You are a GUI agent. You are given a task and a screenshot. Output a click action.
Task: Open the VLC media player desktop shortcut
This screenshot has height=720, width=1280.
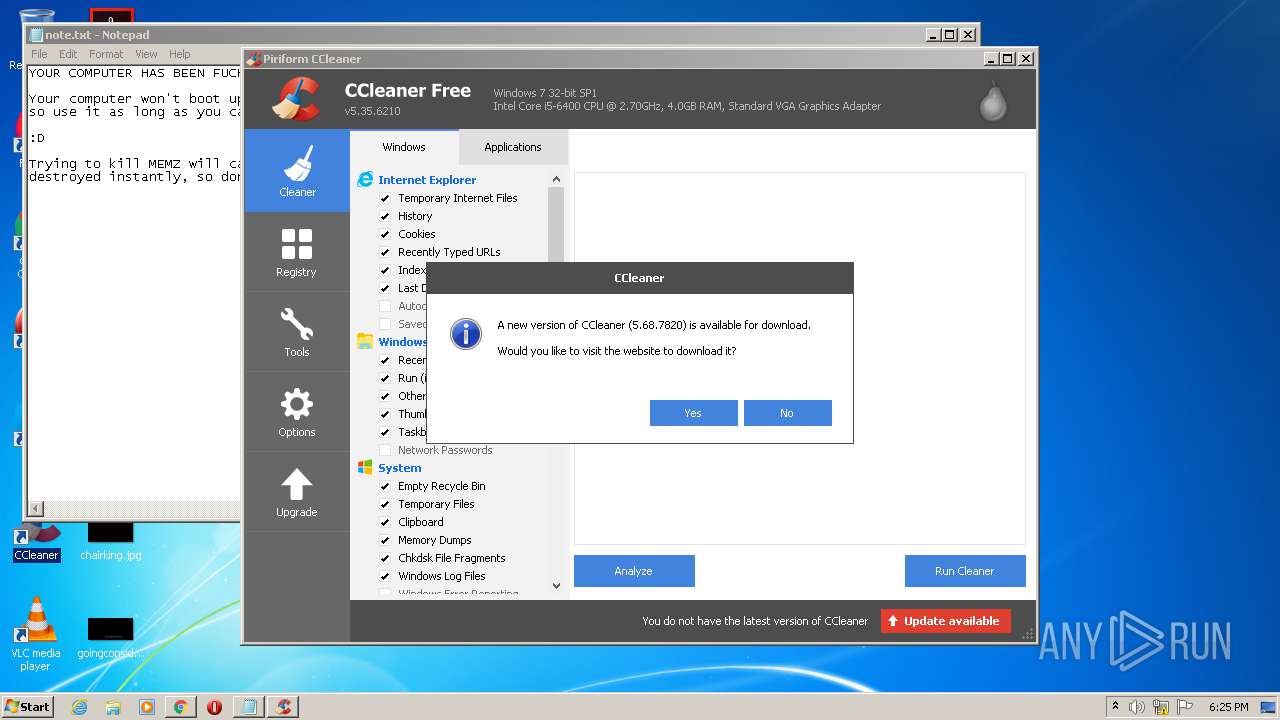(36, 634)
